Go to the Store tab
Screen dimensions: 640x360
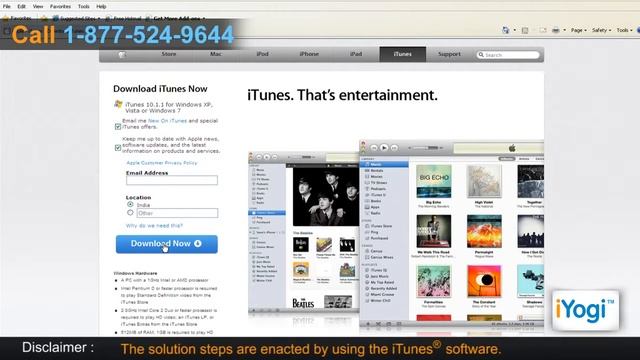[x=169, y=54]
